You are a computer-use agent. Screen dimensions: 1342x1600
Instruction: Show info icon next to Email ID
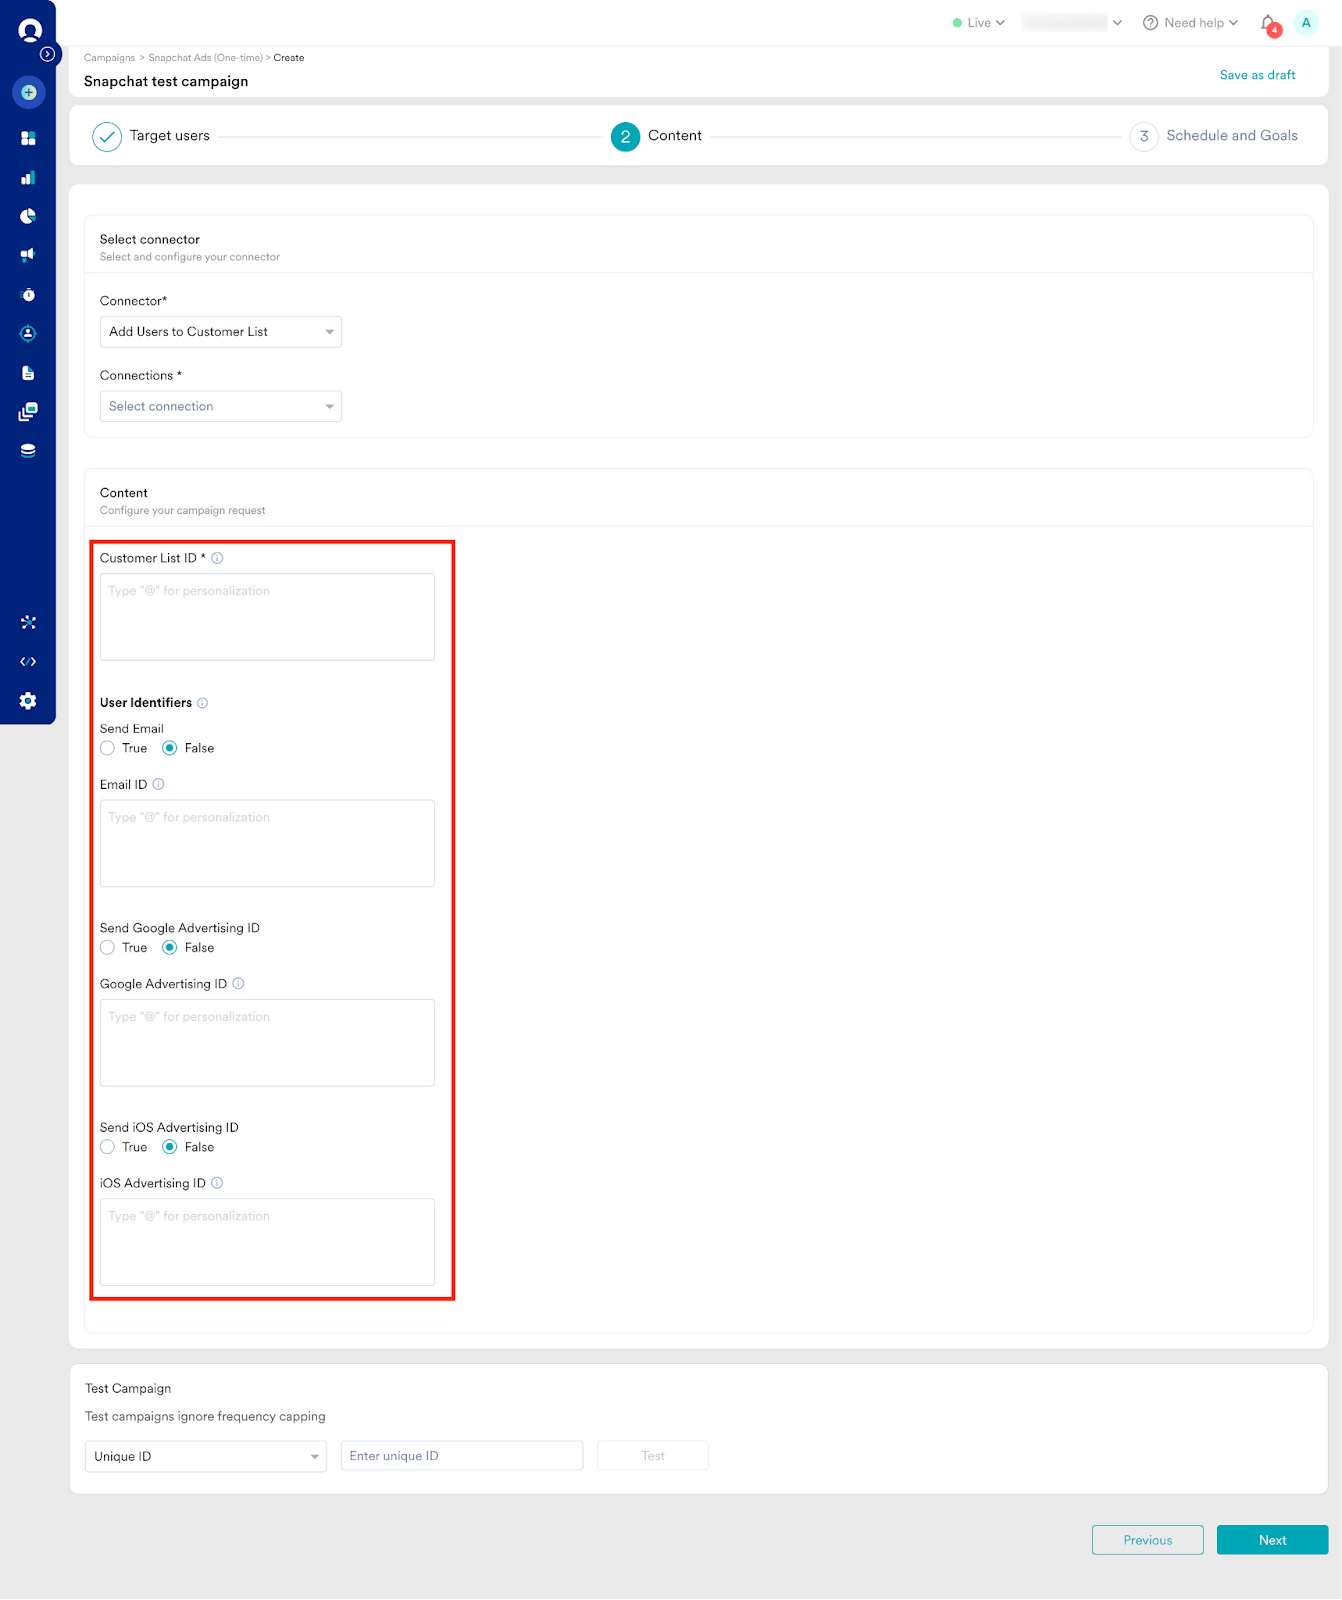158,784
